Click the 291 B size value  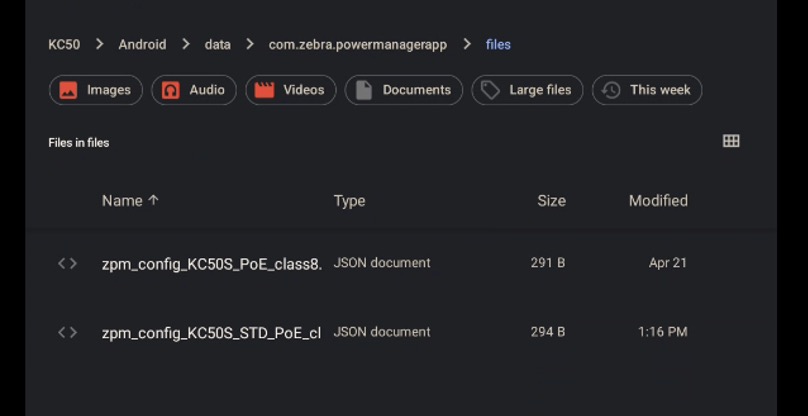[x=548, y=263]
